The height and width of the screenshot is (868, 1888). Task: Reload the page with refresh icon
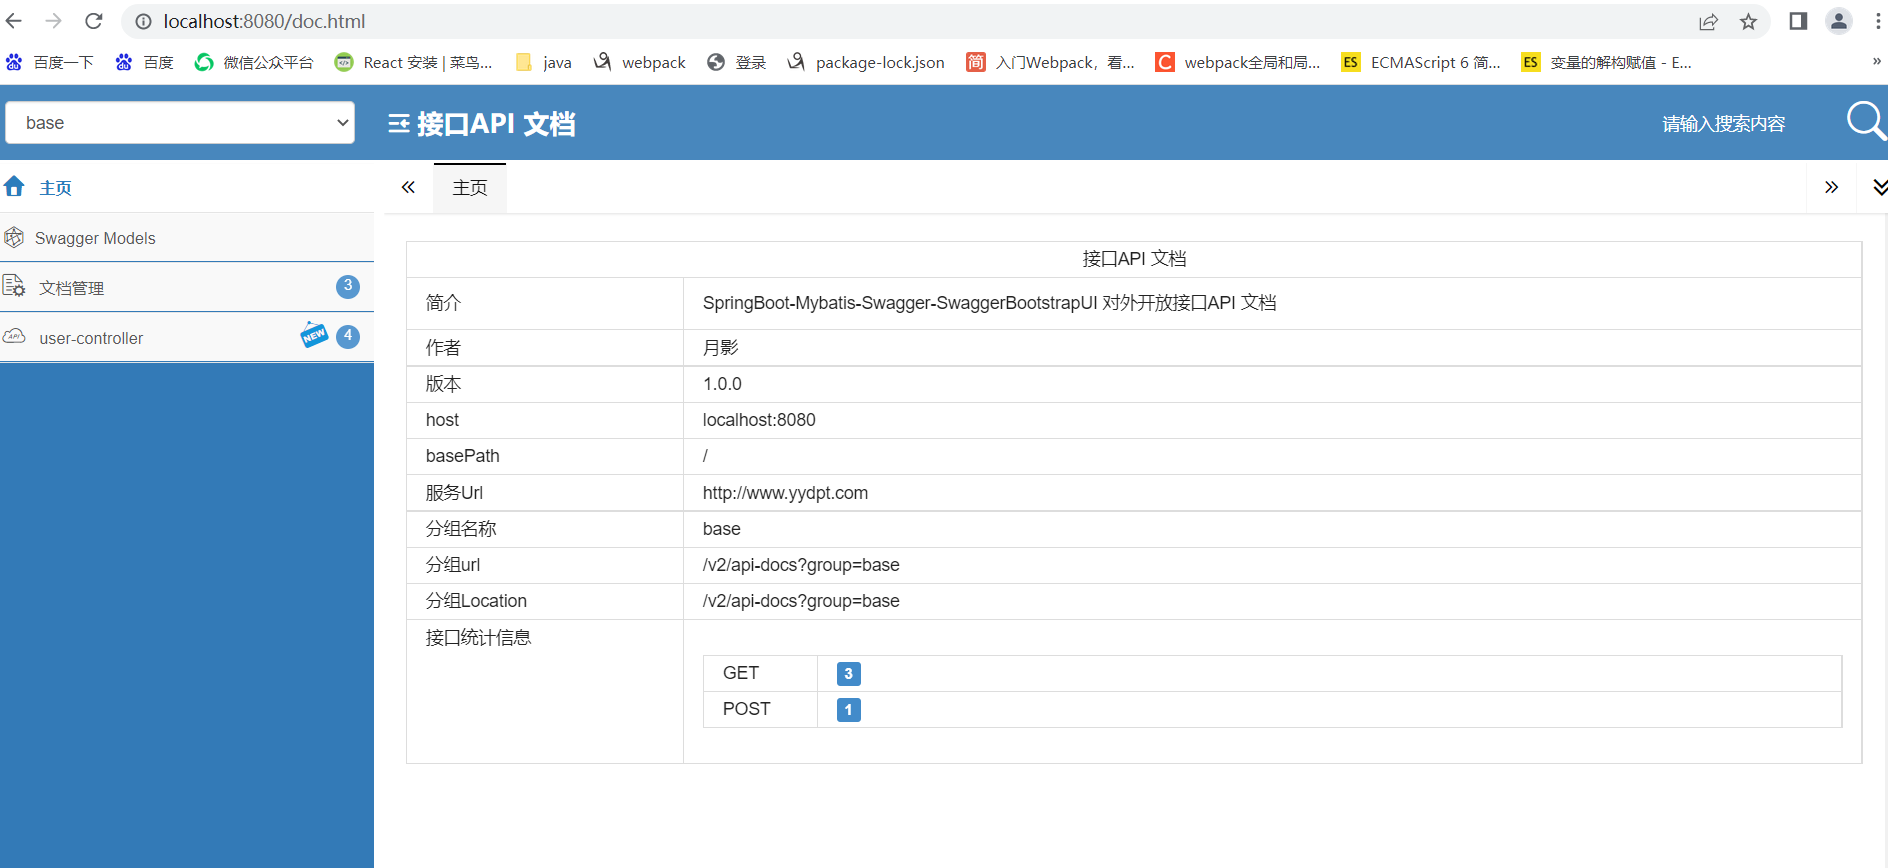(x=94, y=21)
